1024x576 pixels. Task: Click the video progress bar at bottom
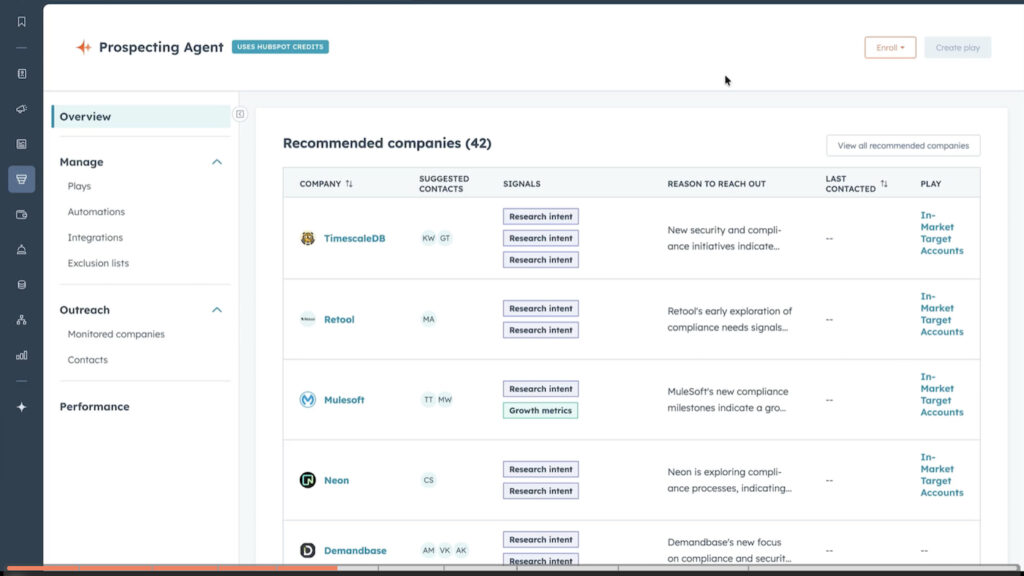(x=512, y=568)
